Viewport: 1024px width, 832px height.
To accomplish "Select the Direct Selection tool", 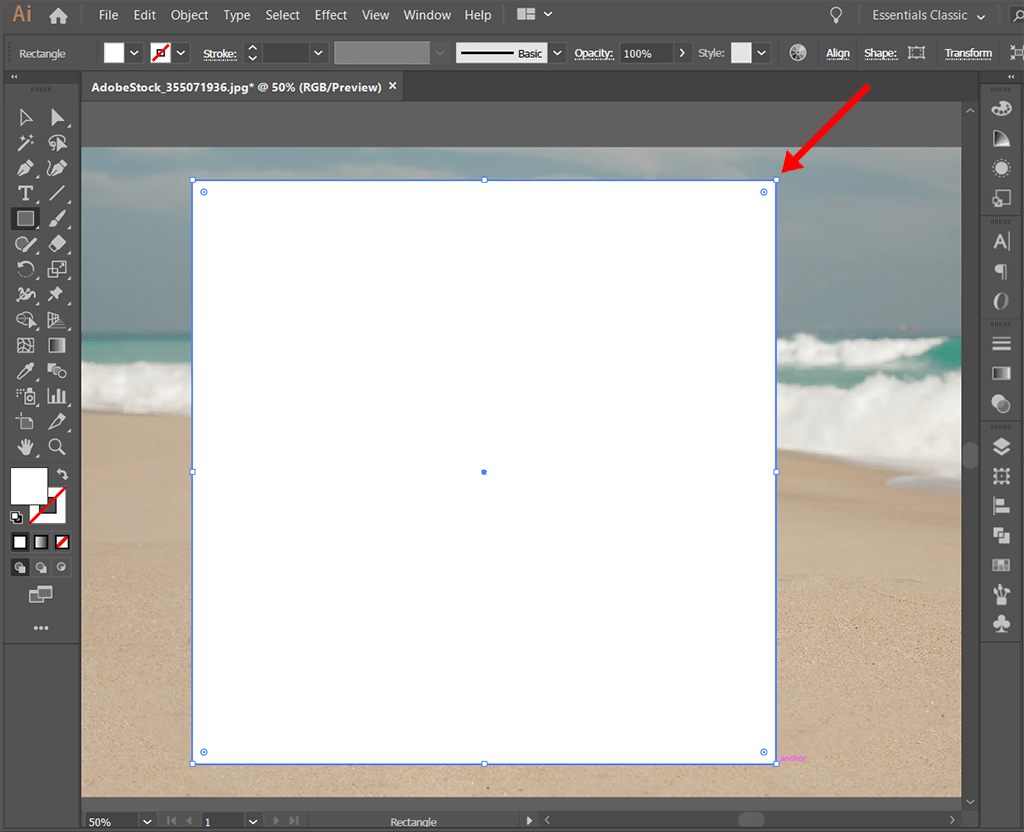I will (57, 118).
